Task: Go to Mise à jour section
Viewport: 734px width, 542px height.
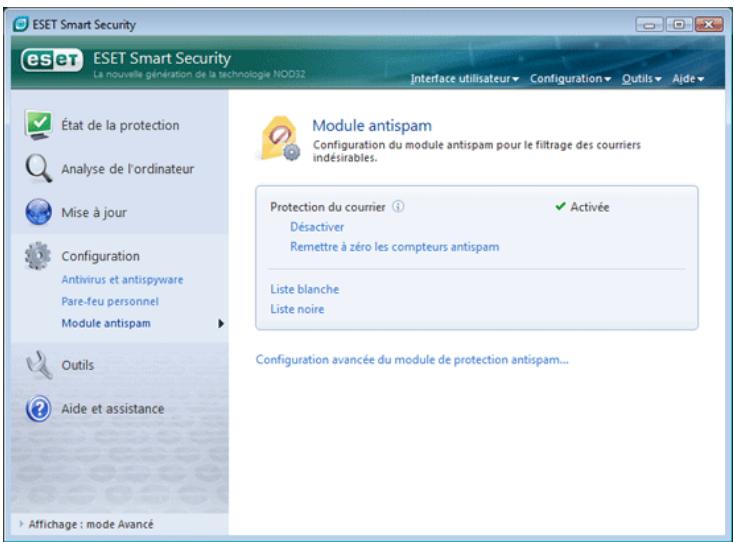Action: pos(94,212)
